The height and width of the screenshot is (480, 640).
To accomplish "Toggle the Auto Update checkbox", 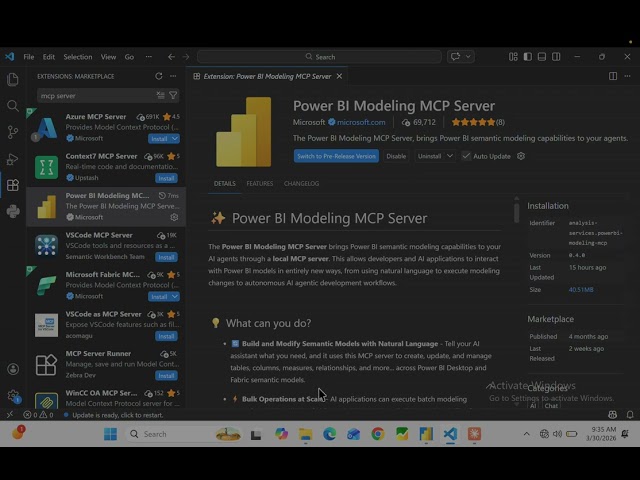I will click(466, 156).
